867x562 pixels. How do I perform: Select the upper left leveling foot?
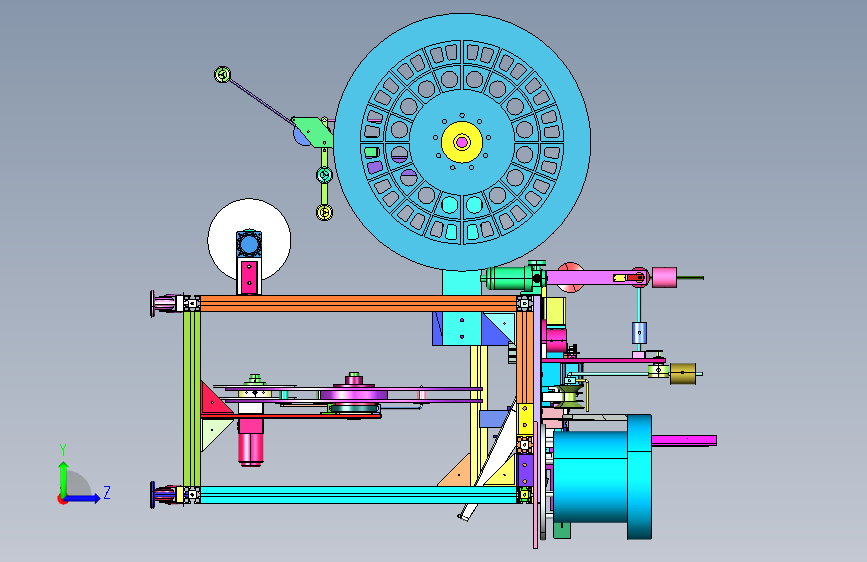pyautogui.click(x=166, y=303)
